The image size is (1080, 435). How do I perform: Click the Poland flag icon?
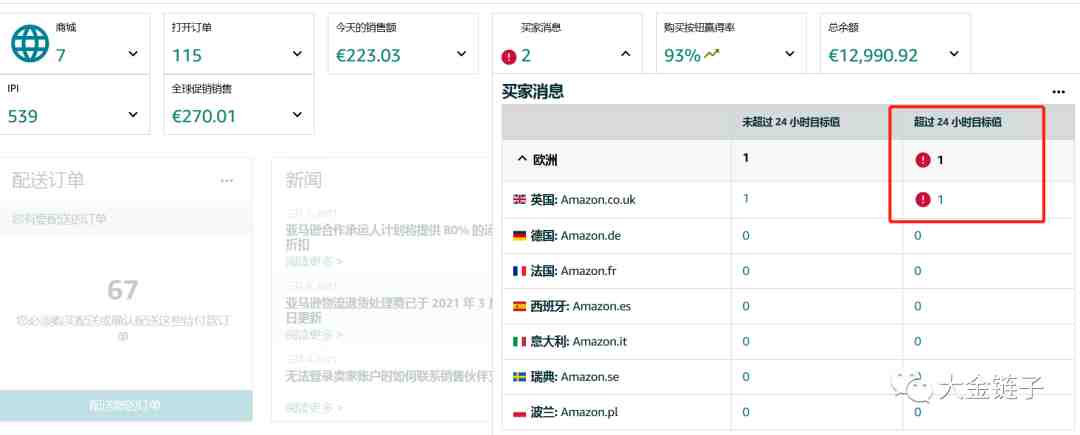click(x=519, y=412)
